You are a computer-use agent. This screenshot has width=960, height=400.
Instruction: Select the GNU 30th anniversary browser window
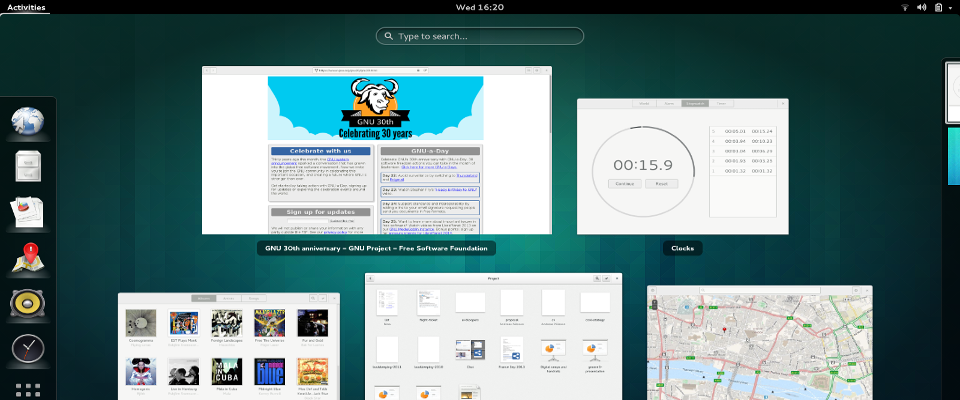pos(377,150)
